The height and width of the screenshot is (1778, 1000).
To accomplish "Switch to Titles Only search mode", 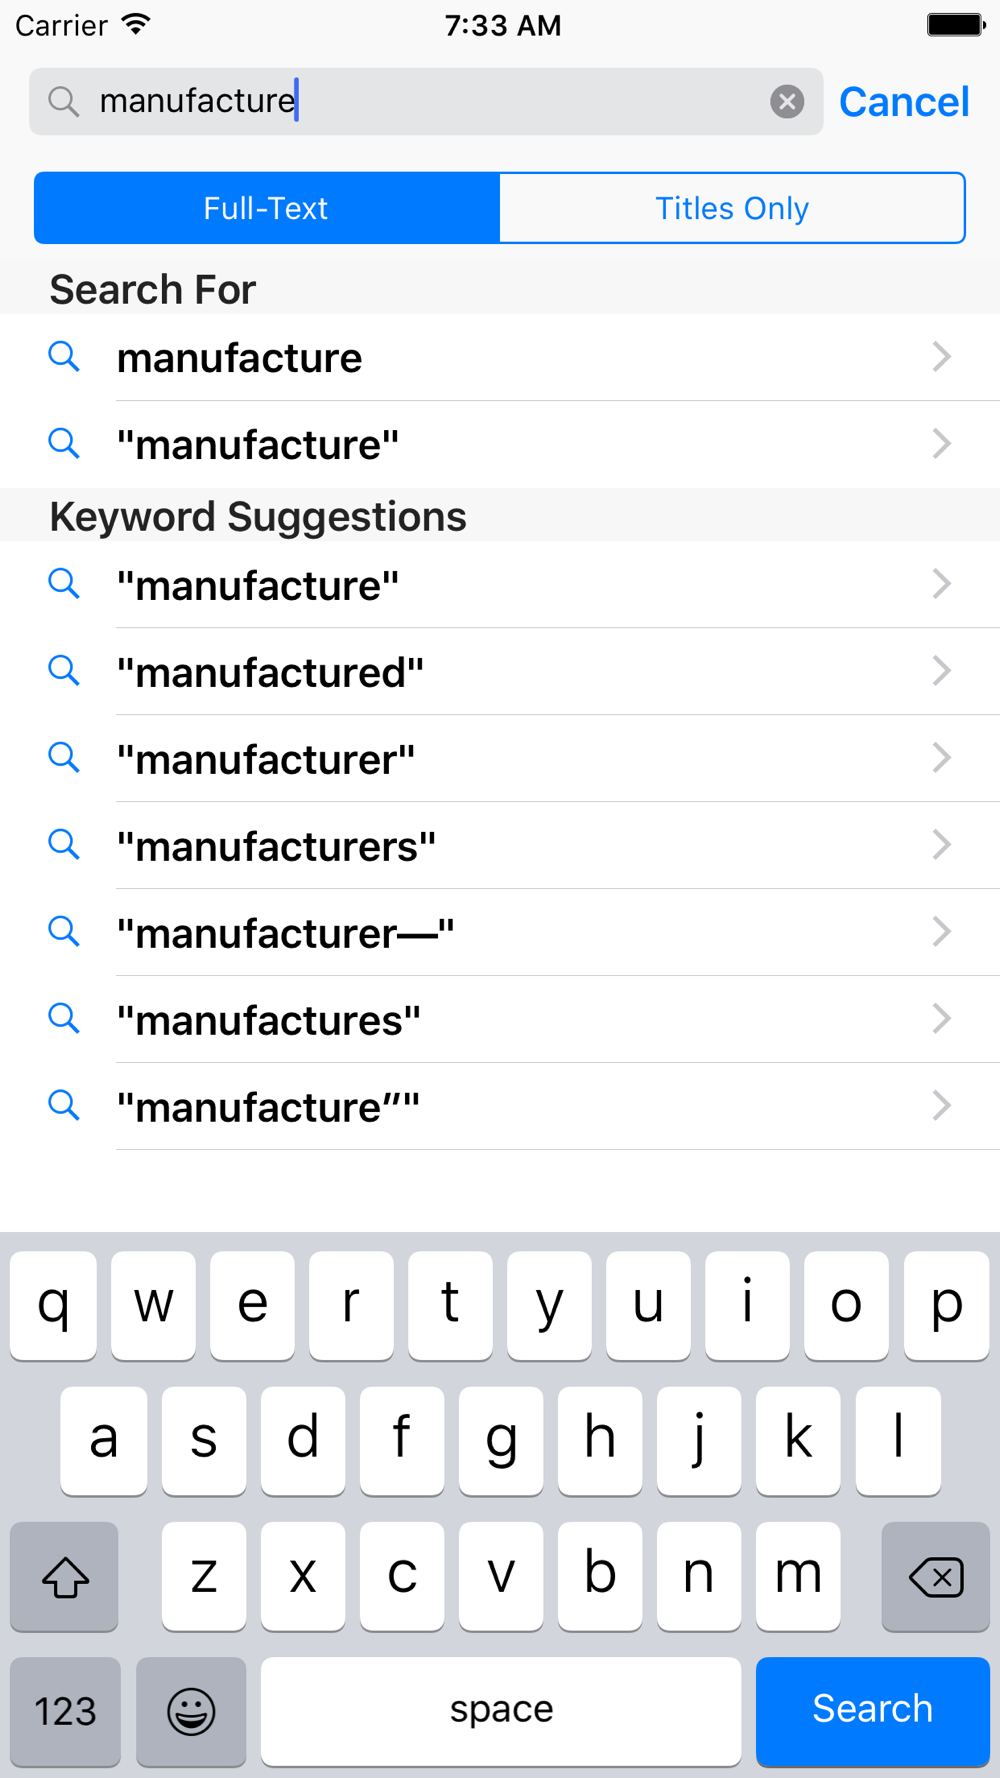I will pos(732,208).
